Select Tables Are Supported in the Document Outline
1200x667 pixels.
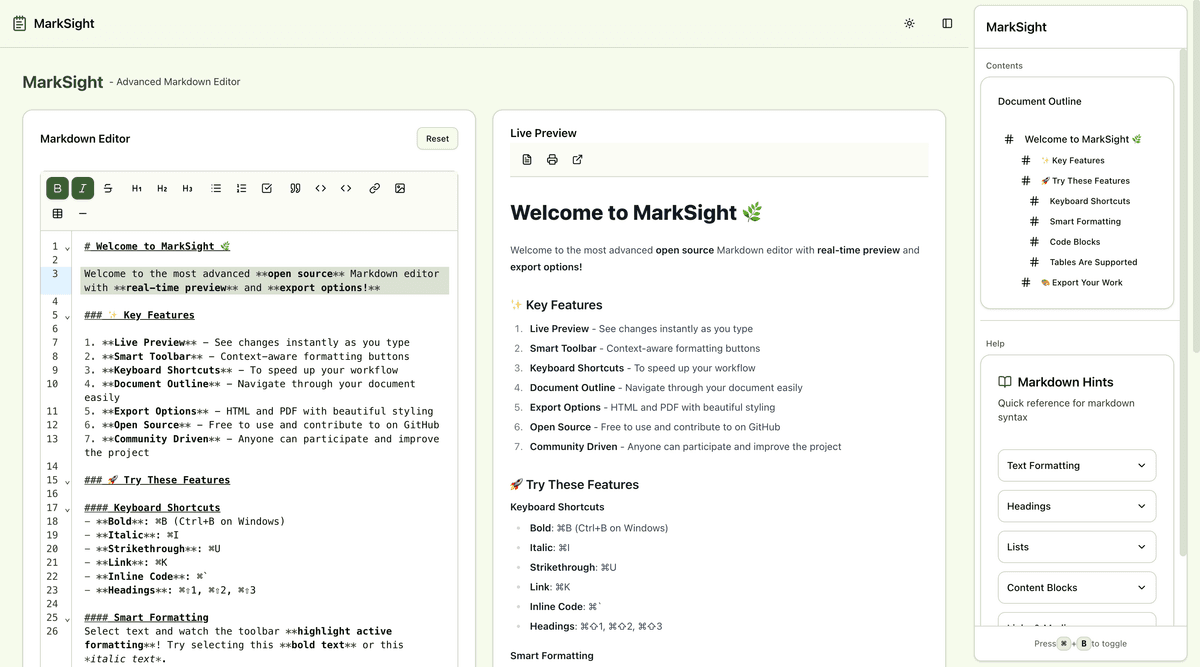1095,261
